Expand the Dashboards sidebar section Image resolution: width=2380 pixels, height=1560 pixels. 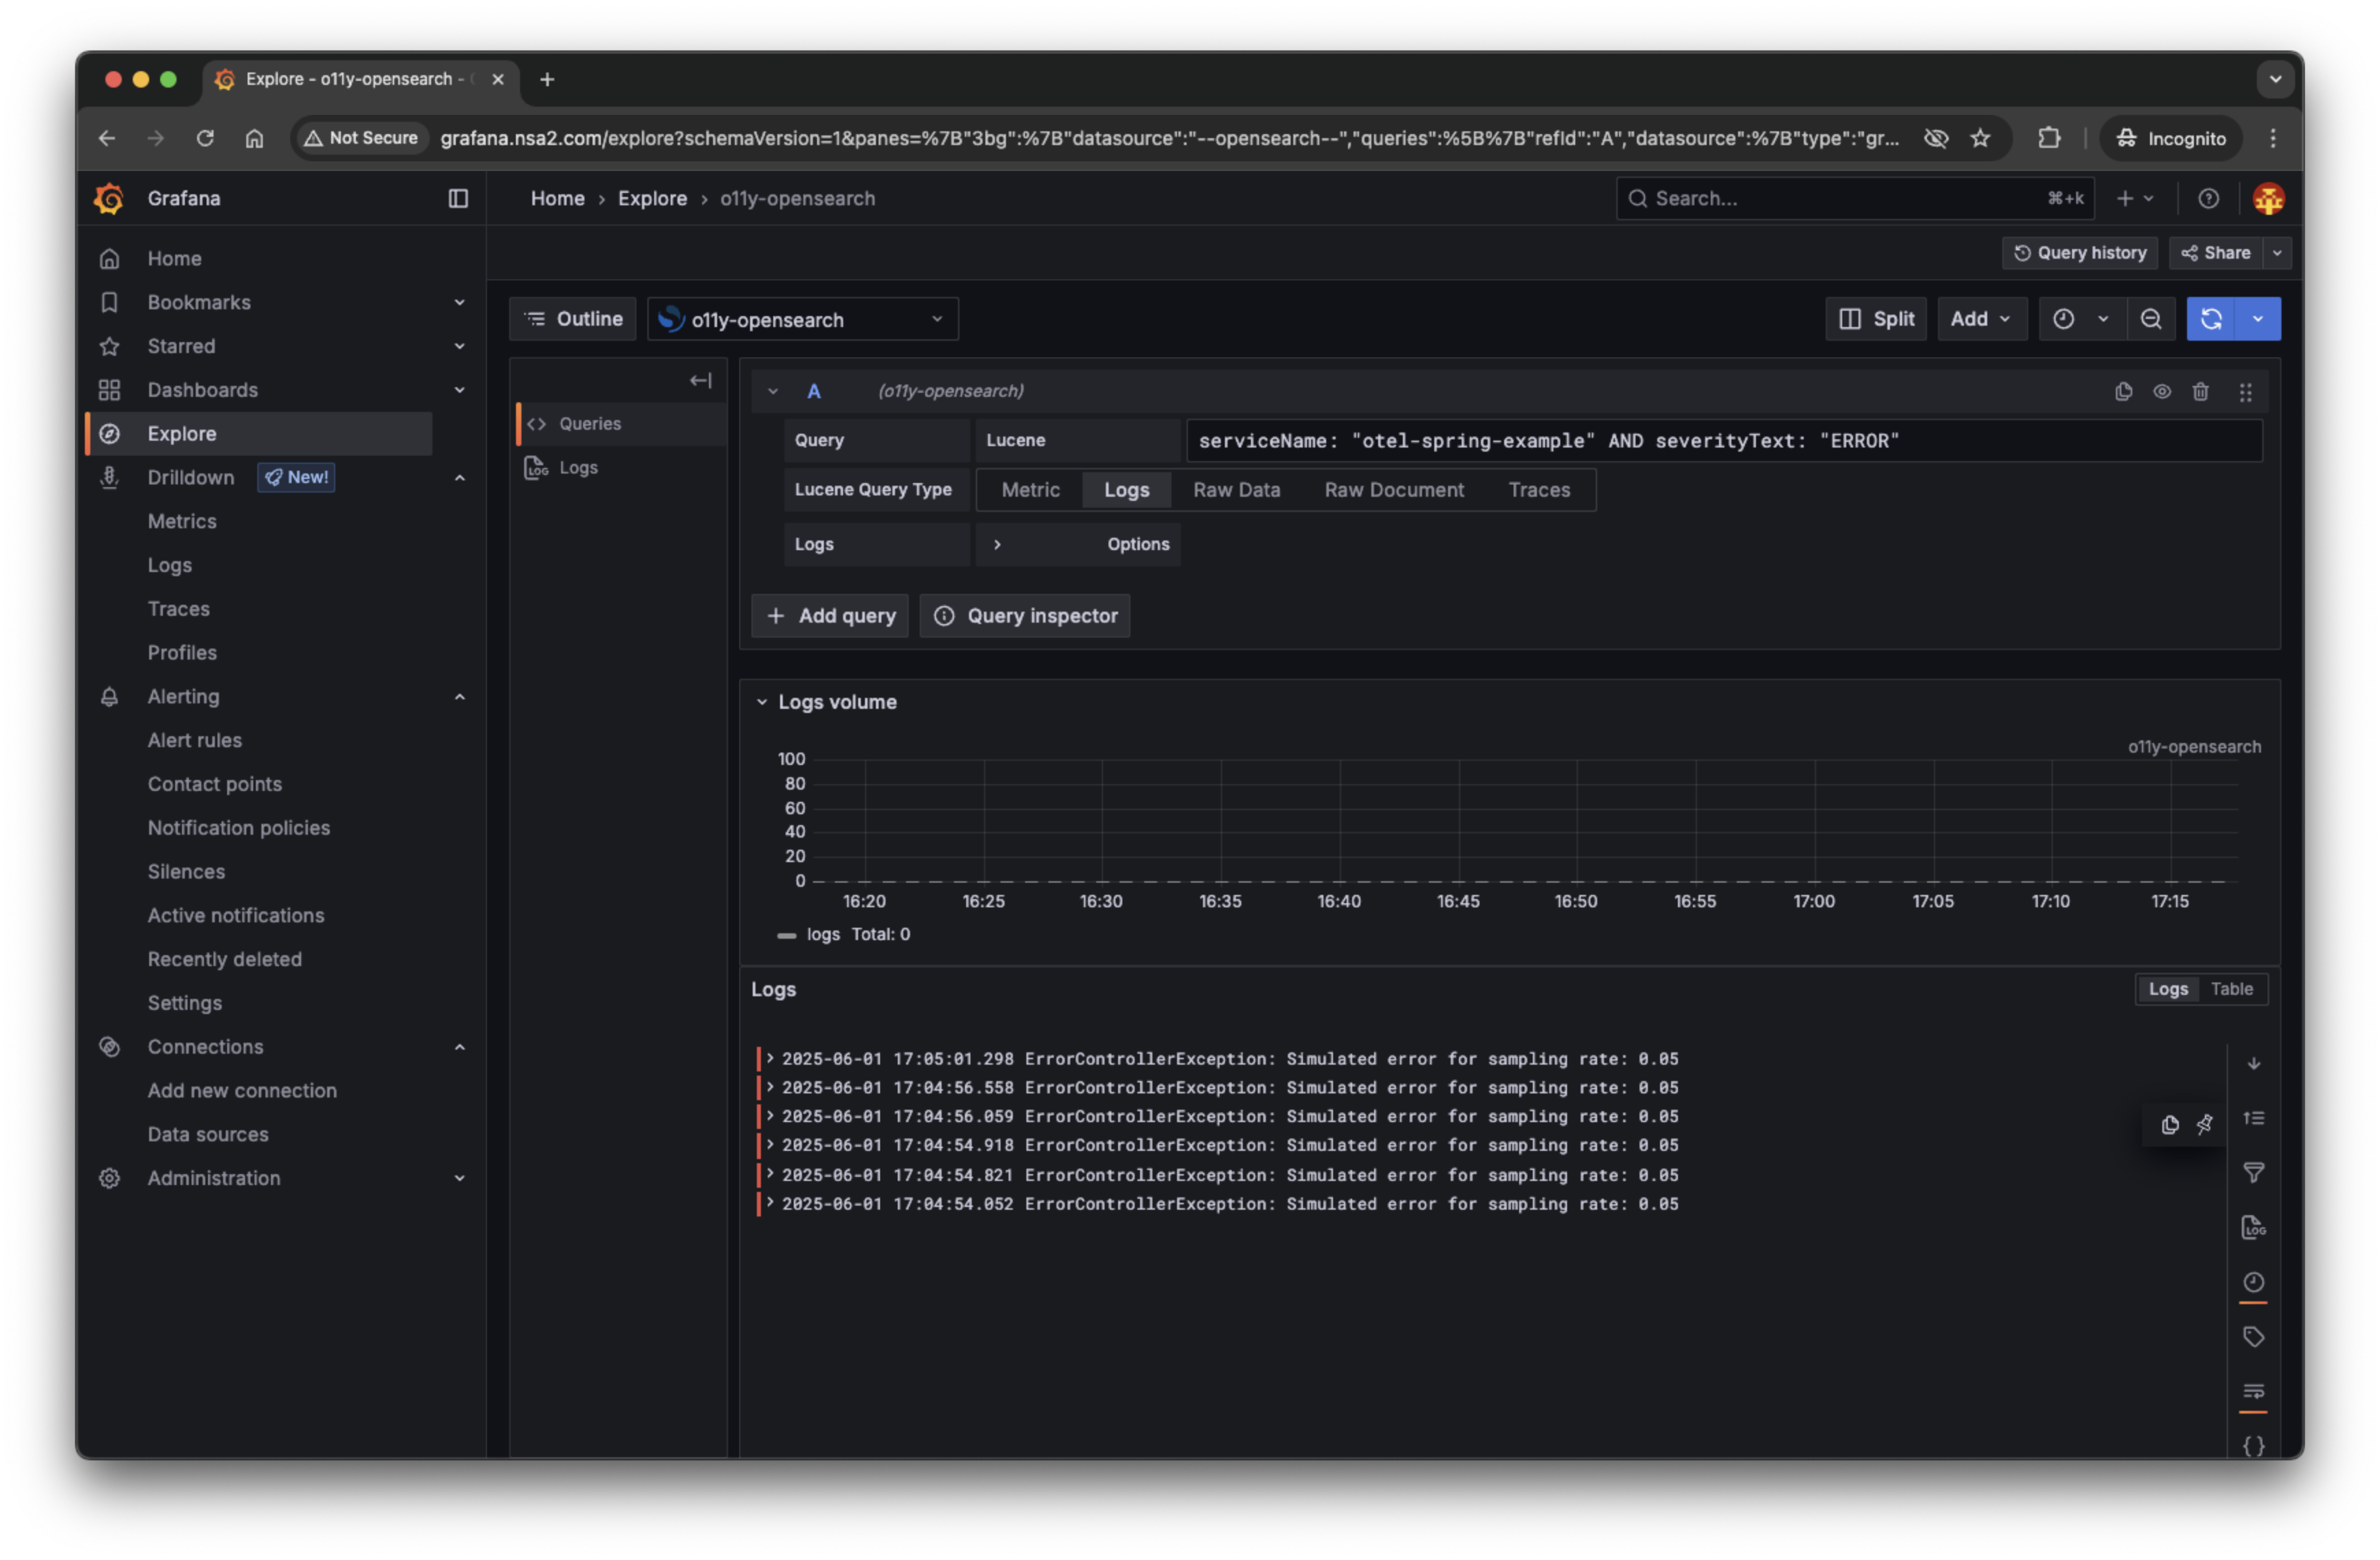point(459,390)
